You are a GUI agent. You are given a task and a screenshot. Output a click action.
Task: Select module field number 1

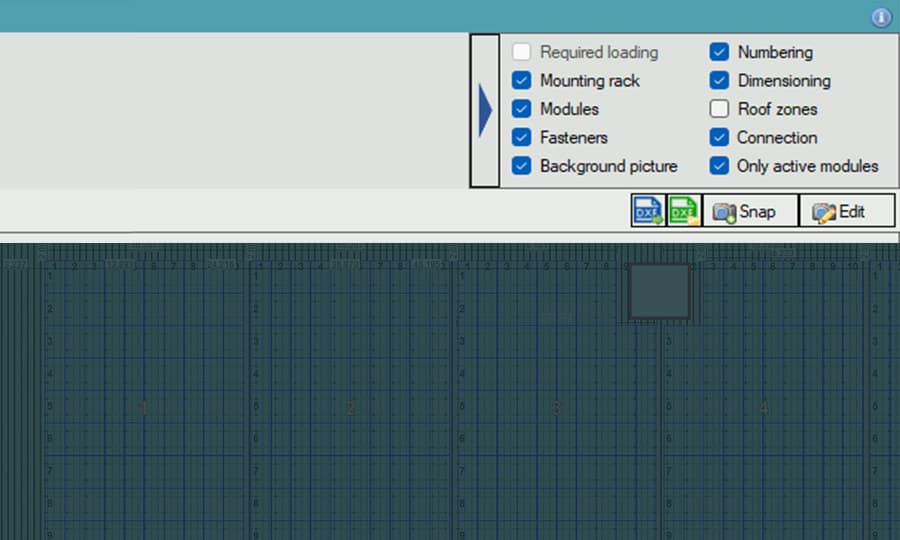click(144, 407)
